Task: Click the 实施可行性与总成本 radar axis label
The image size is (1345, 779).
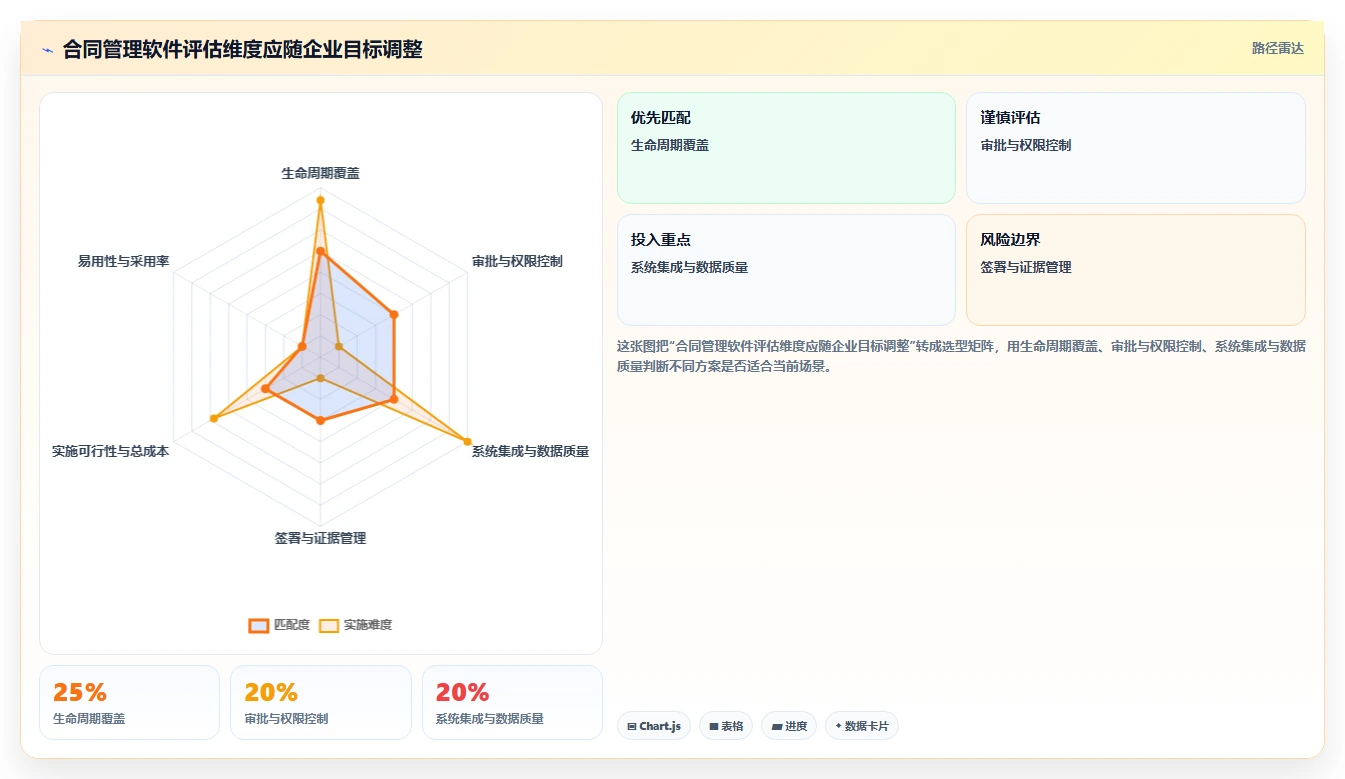Action: (110, 451)
